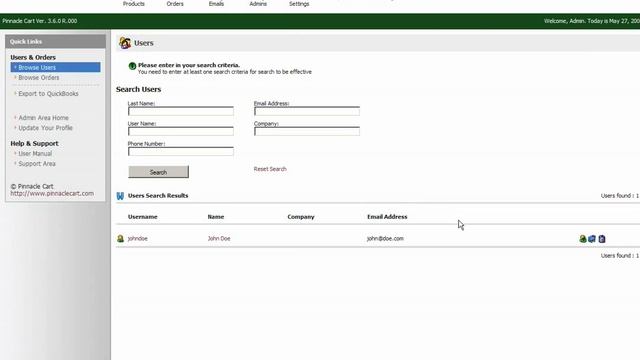
Task: Click the john@doe.com email cell
Action: 385,238
